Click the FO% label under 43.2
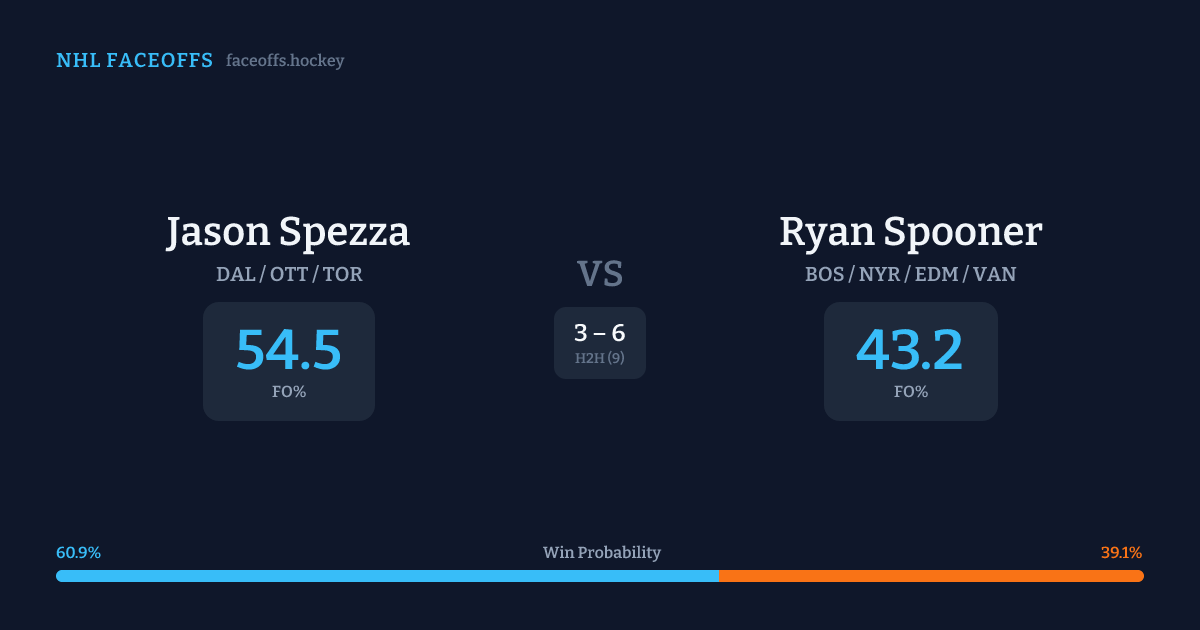Image resolution: width=1200 pixels, height=630 pixels. pyautogui.click(x=910, y=392)
